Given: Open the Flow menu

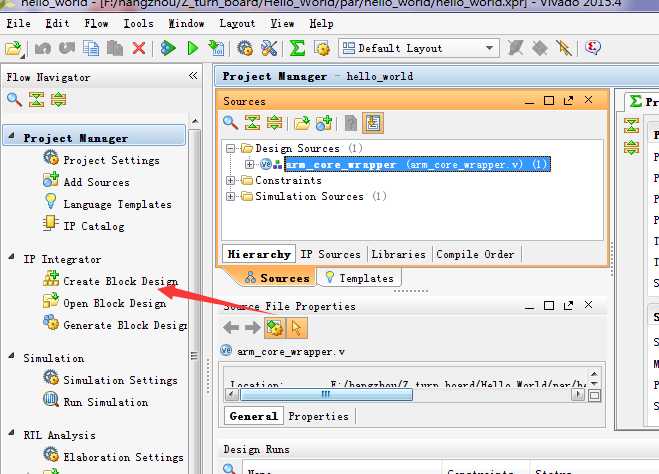Looking at the screenshot, I should click(x=96, y=24).
